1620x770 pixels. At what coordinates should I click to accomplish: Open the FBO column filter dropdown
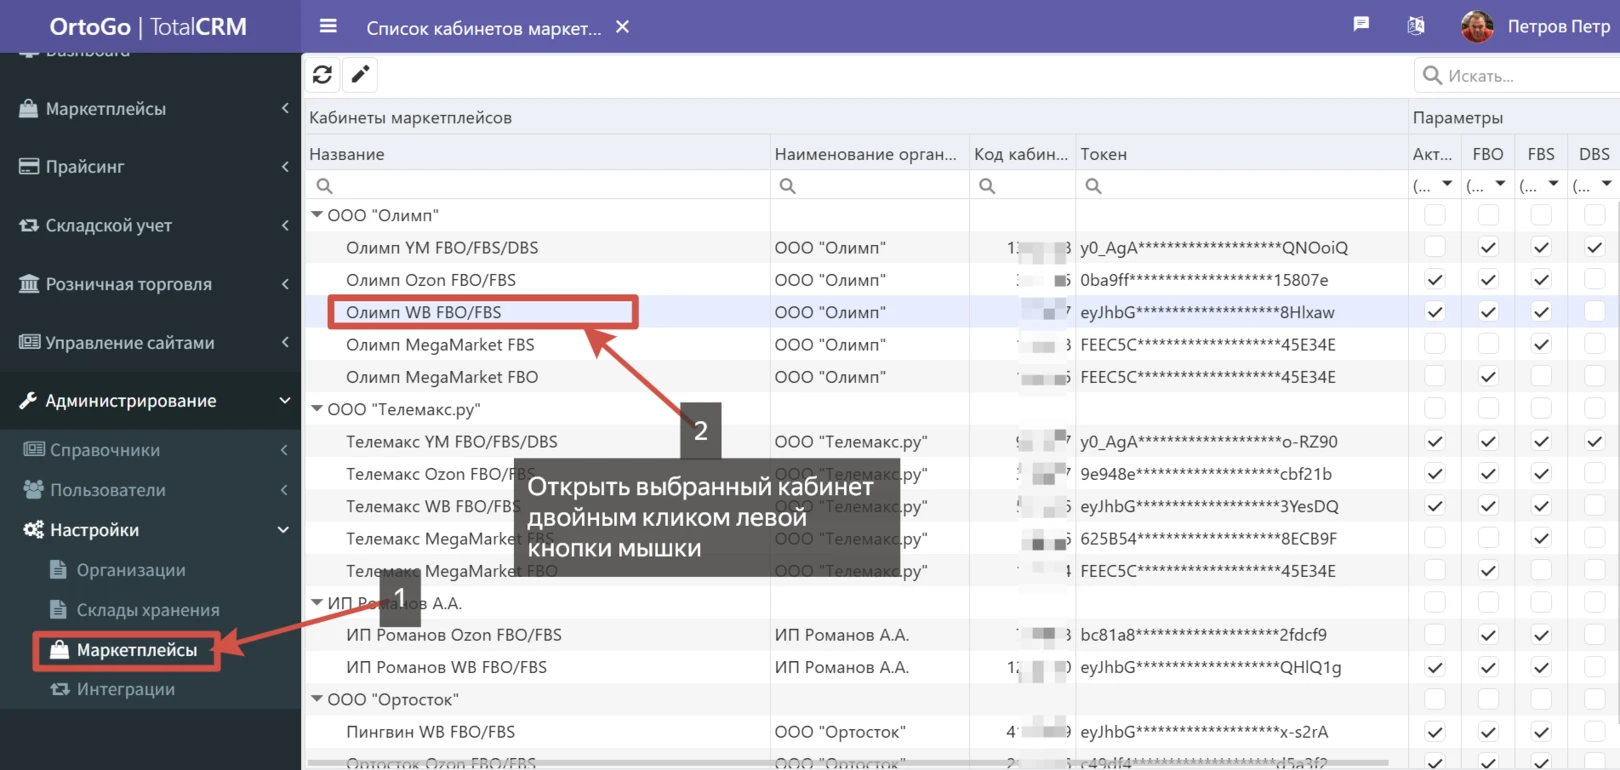1499,185
